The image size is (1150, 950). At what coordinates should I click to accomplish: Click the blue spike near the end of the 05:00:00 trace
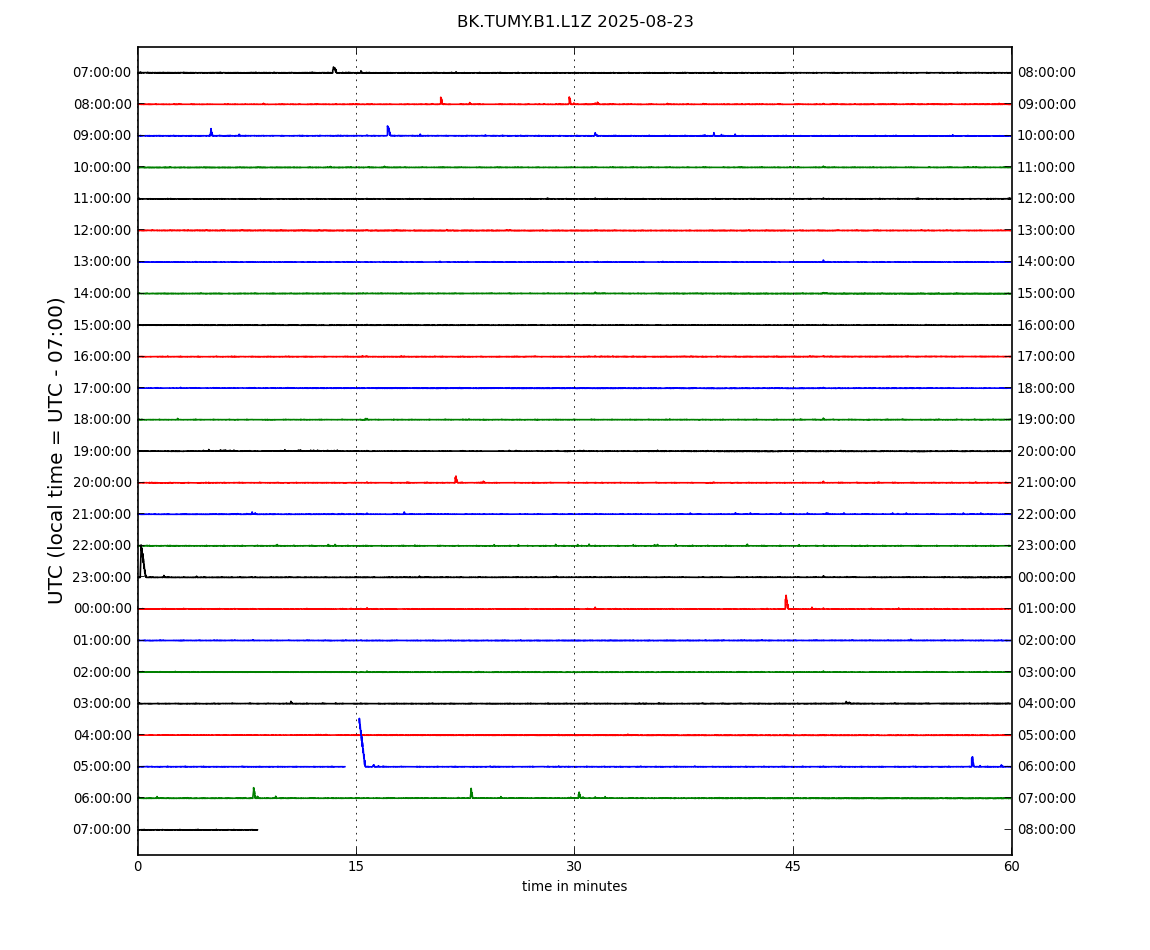pos(973,761)
